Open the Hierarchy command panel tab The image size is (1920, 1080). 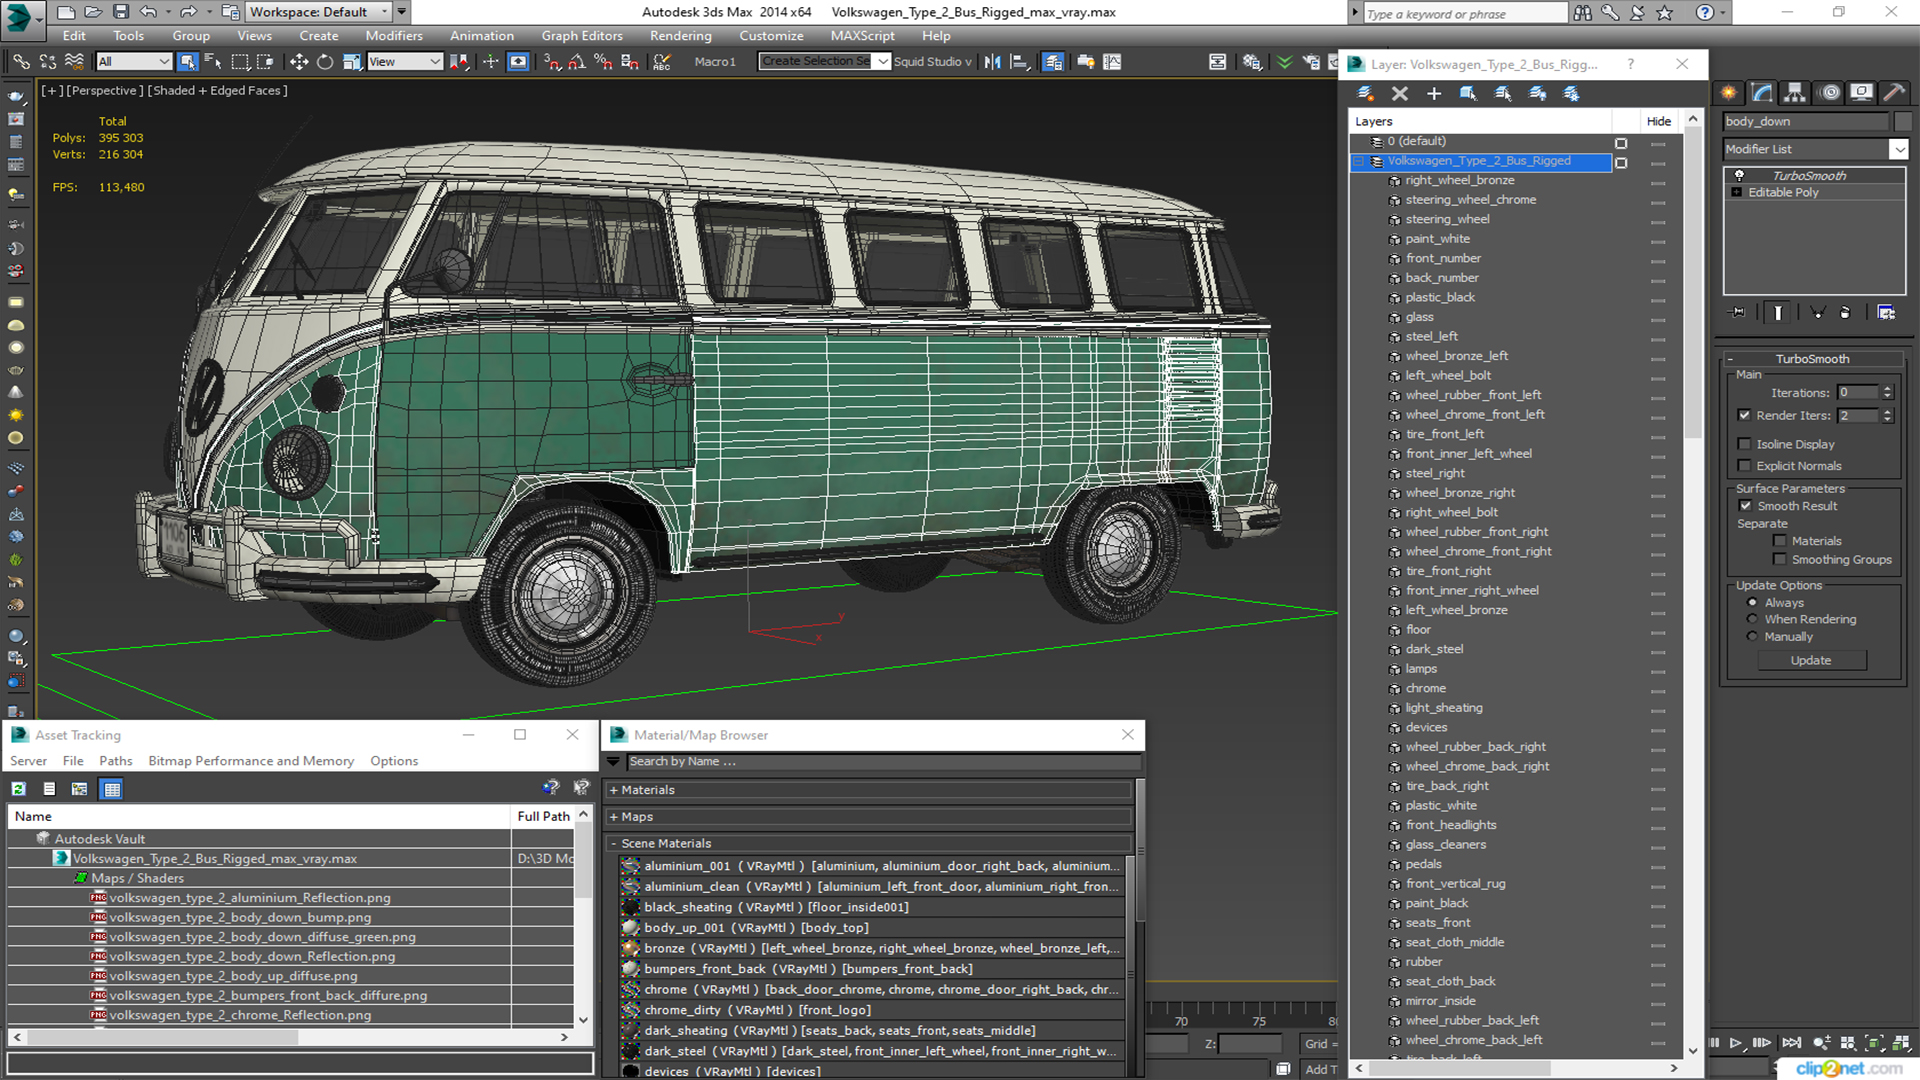tap(1795, 92)
